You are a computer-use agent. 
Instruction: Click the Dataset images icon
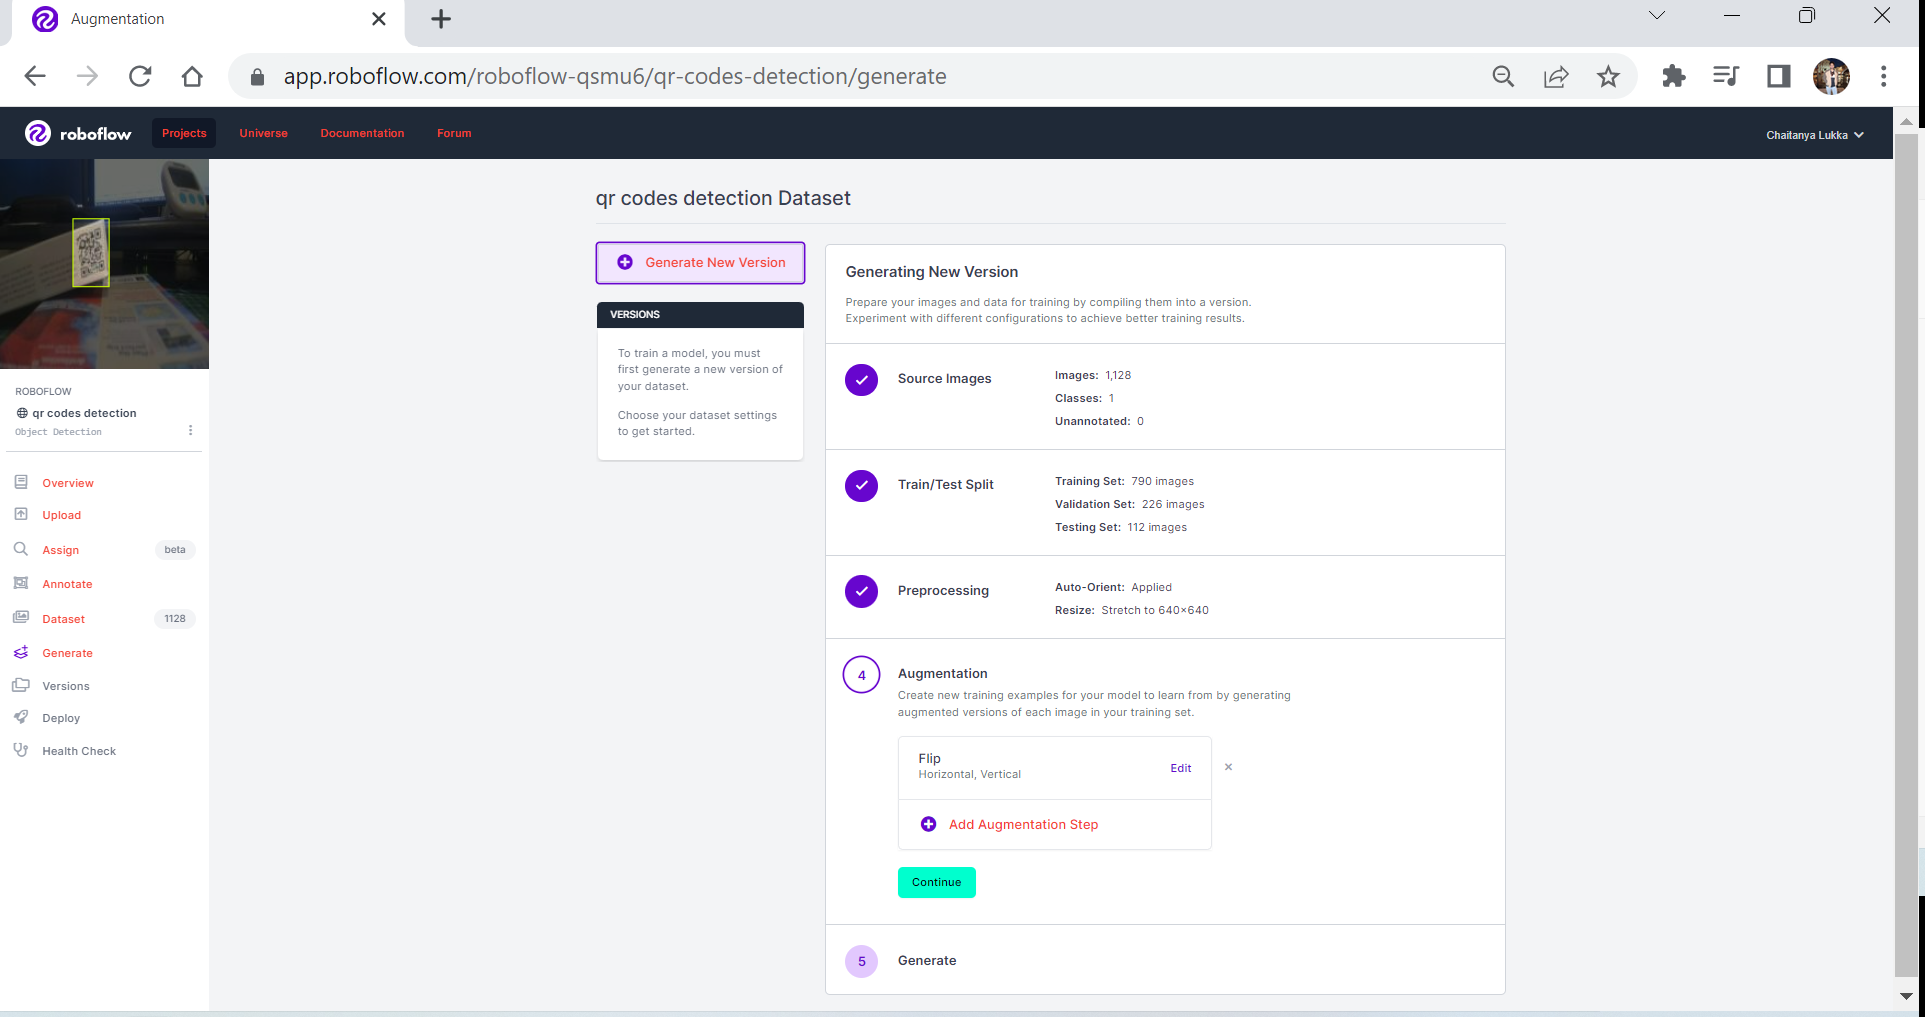tap(21, 618)
